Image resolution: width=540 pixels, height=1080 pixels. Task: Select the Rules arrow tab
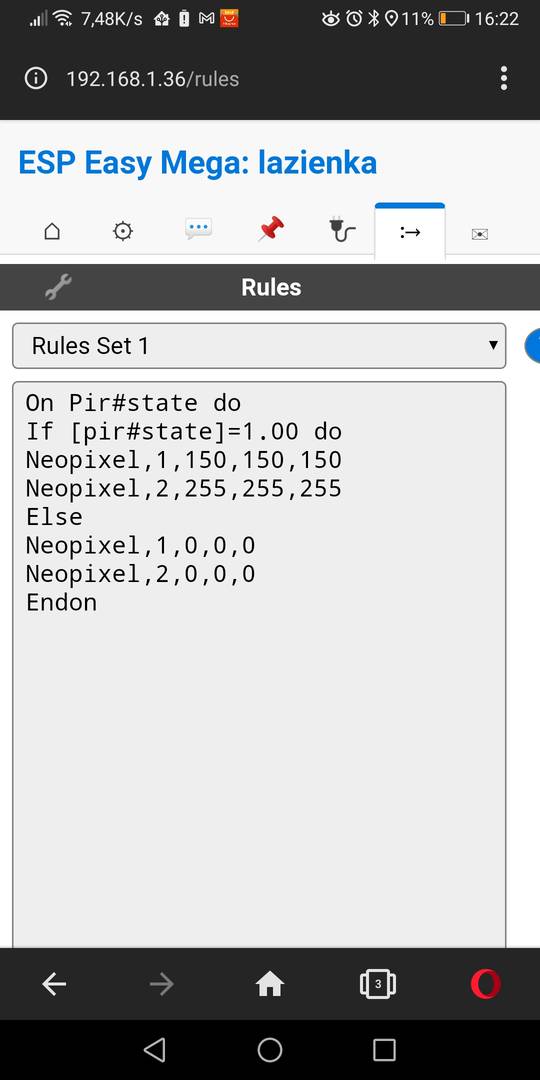click(x=410, y=232)
